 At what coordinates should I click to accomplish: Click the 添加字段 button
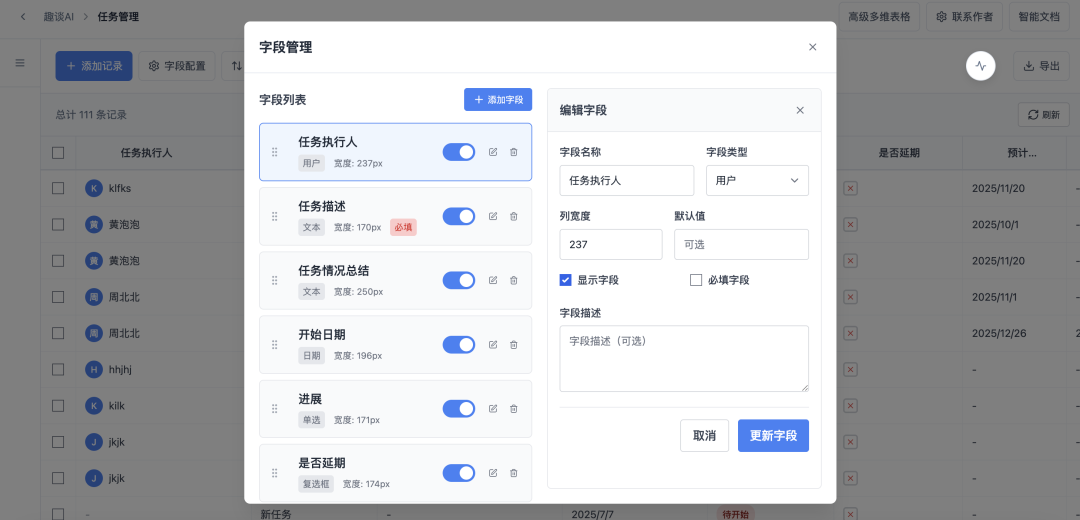498,99
